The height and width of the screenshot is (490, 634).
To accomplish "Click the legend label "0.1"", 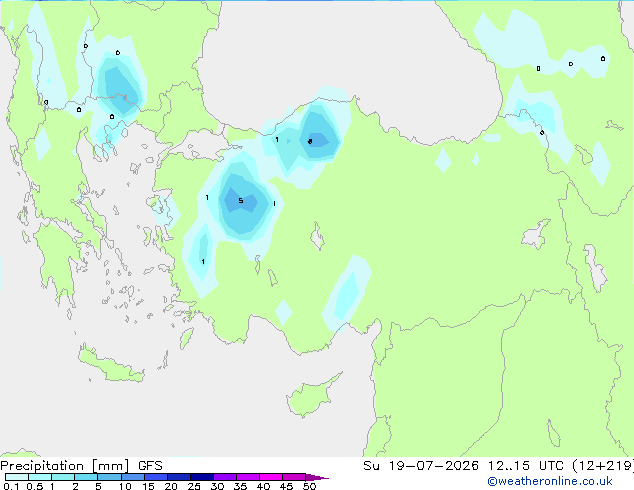I will 11,486.
